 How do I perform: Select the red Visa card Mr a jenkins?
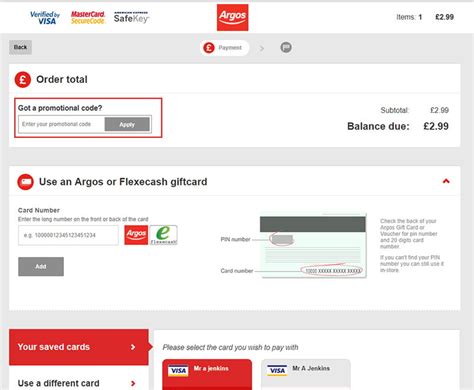click(x=207, y=374)
